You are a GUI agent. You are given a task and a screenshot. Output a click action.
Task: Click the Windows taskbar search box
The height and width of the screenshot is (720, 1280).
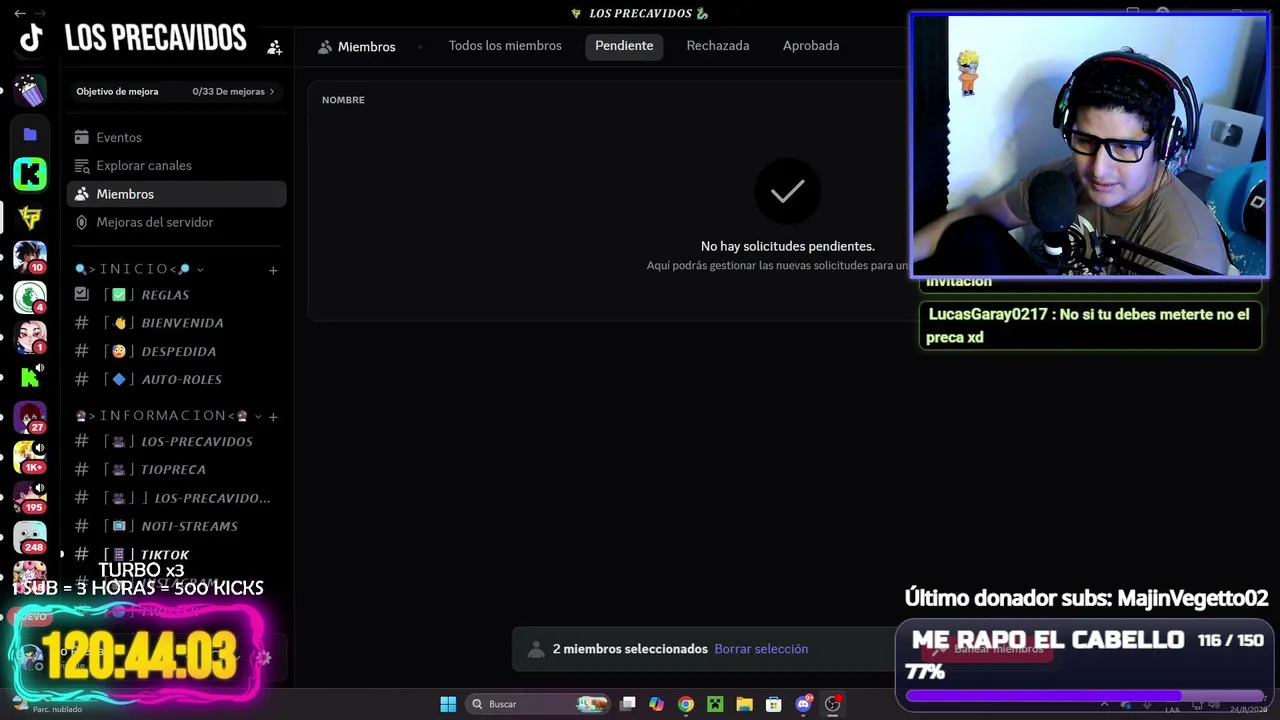(538, 704)
